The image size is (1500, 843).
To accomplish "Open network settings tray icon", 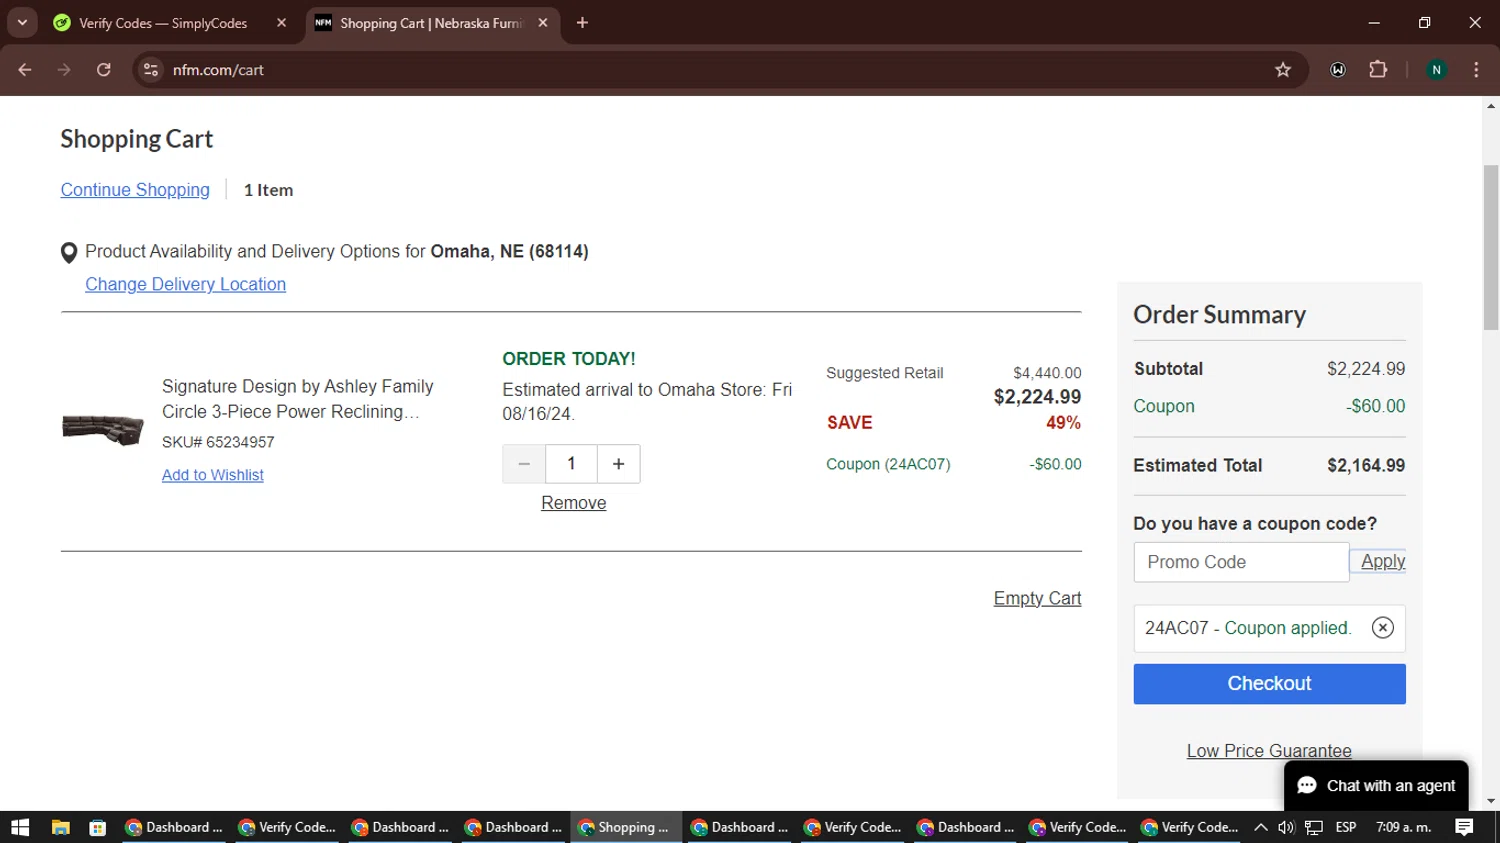I will 1314,827.
